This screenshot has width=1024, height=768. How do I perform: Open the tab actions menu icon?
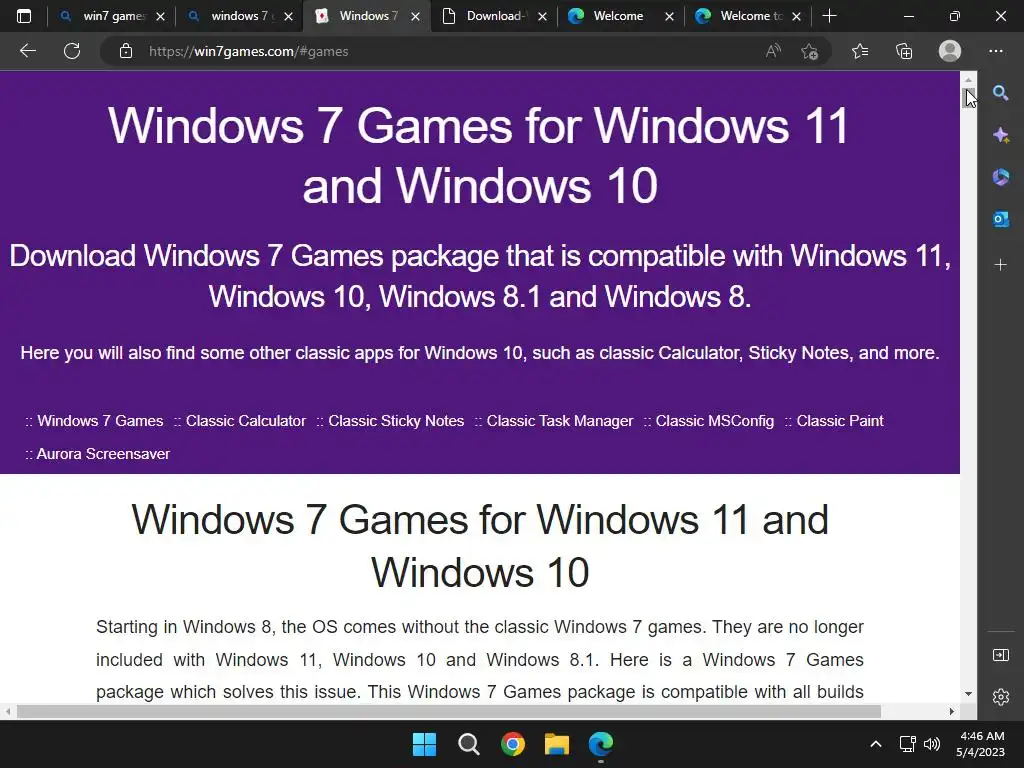tap(24, 16)
